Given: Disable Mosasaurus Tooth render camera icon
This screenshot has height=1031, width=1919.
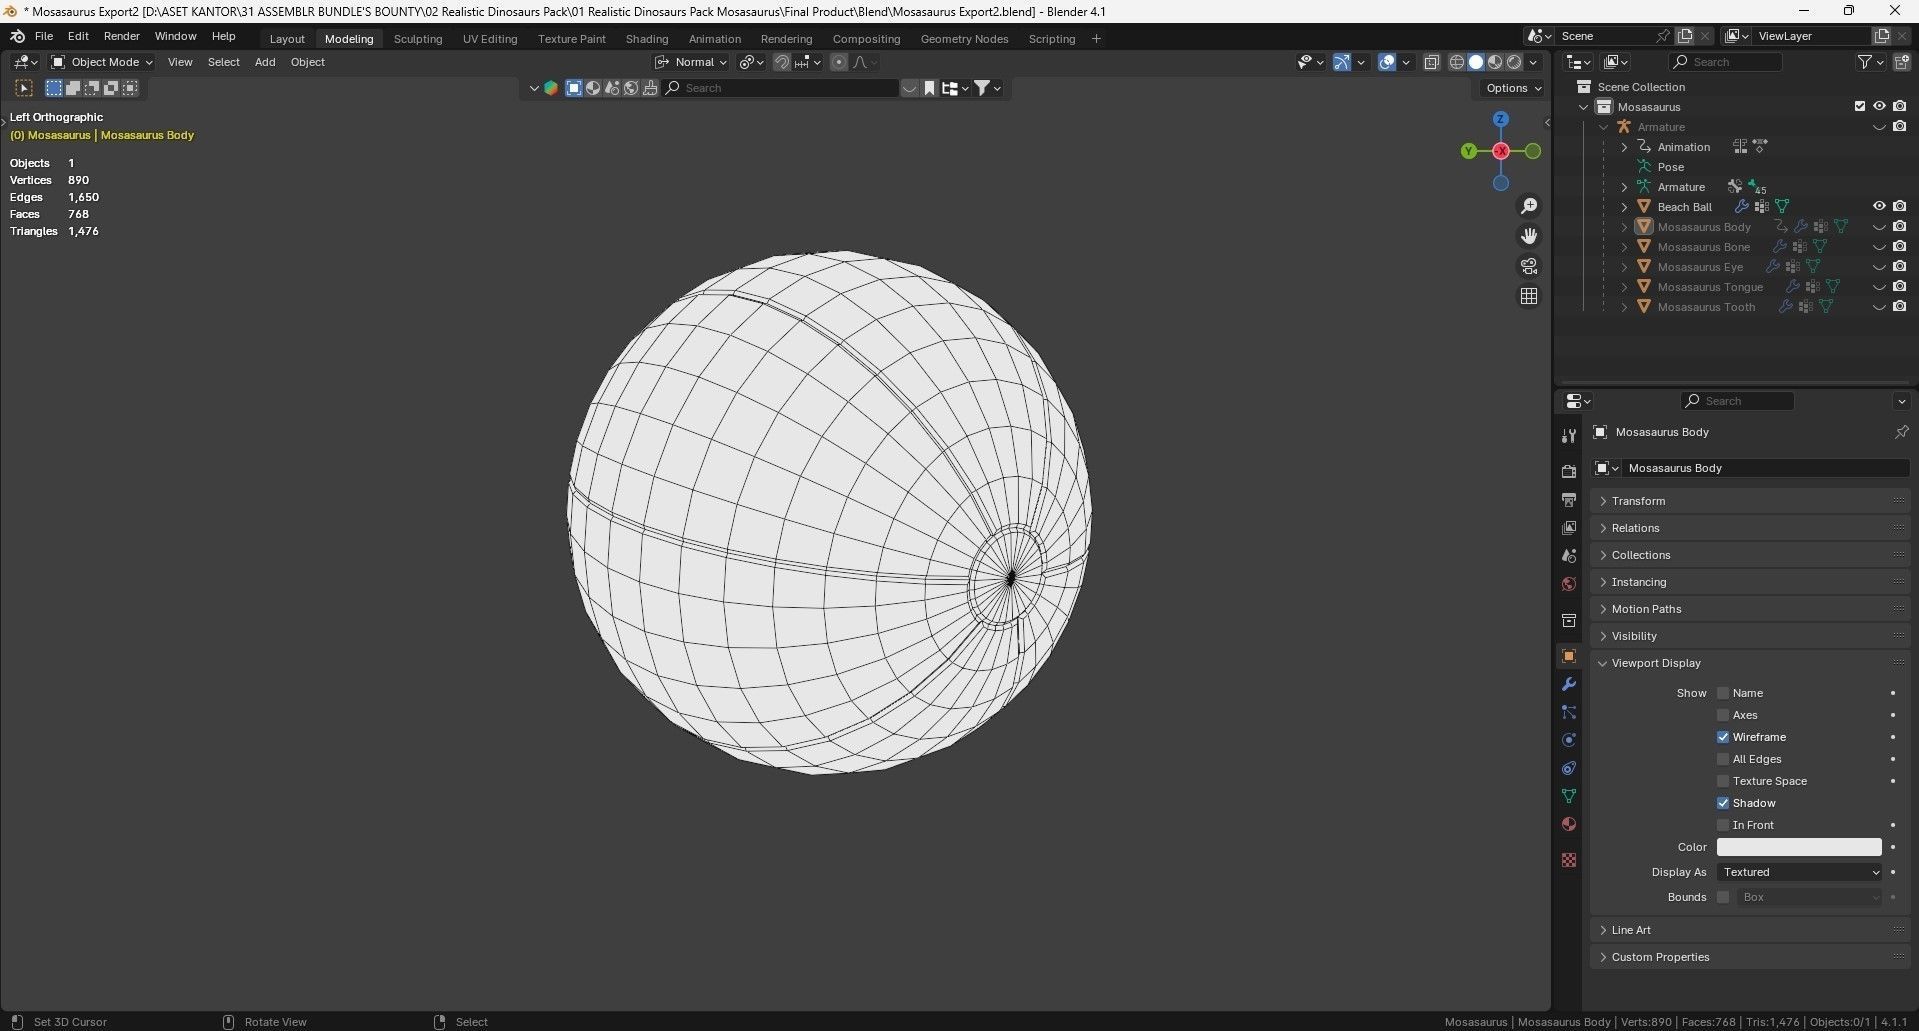Looking at the screenshot, I should click(x=1899, y=307).
